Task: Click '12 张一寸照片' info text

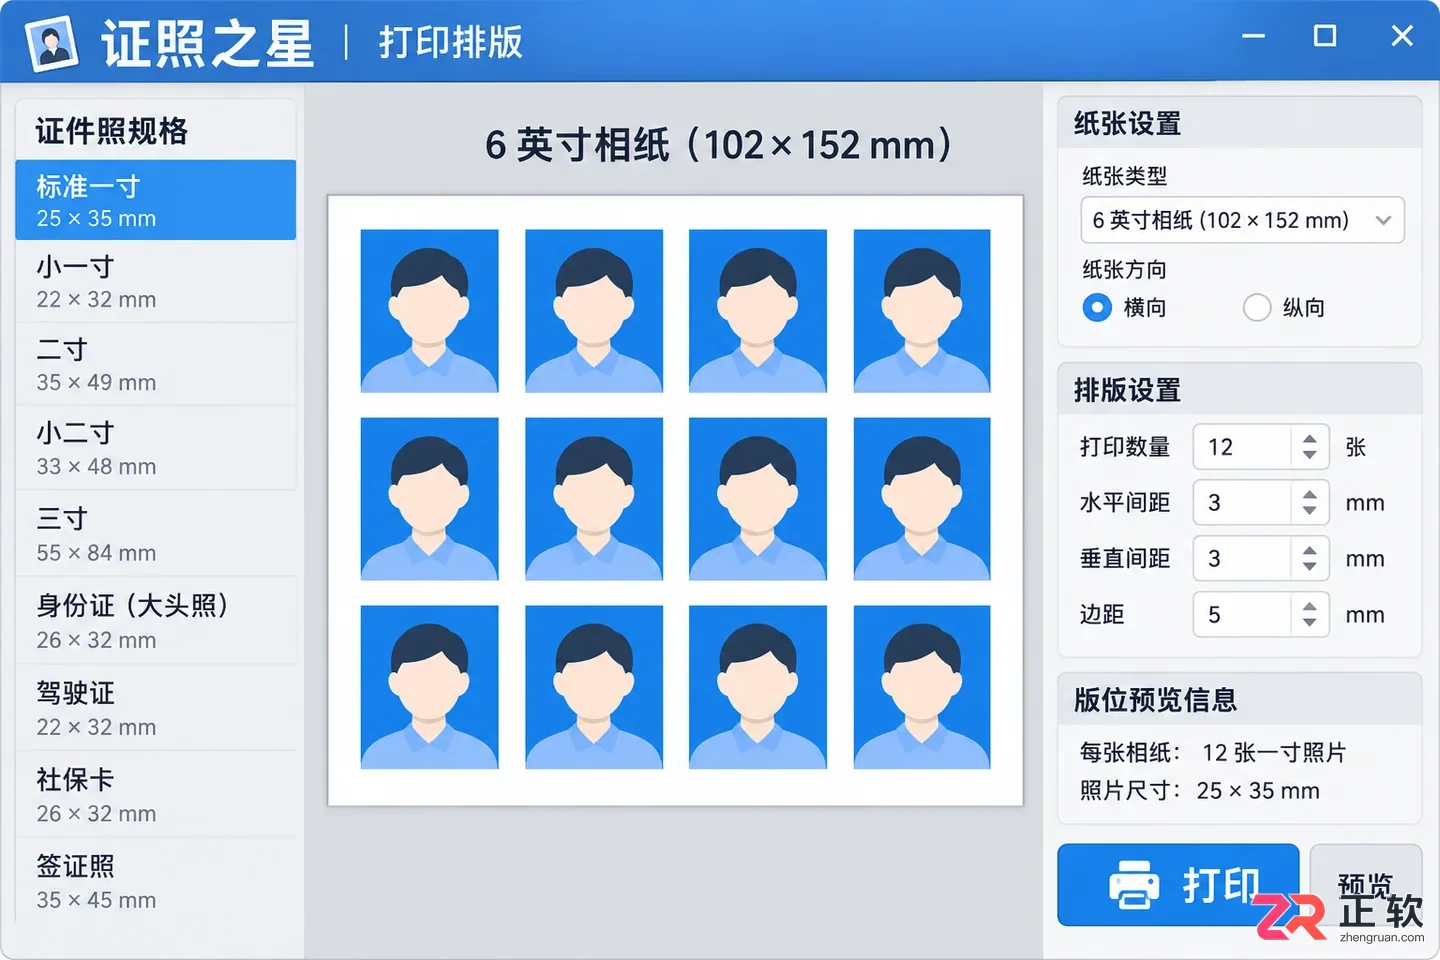Action: point(1274,753)
